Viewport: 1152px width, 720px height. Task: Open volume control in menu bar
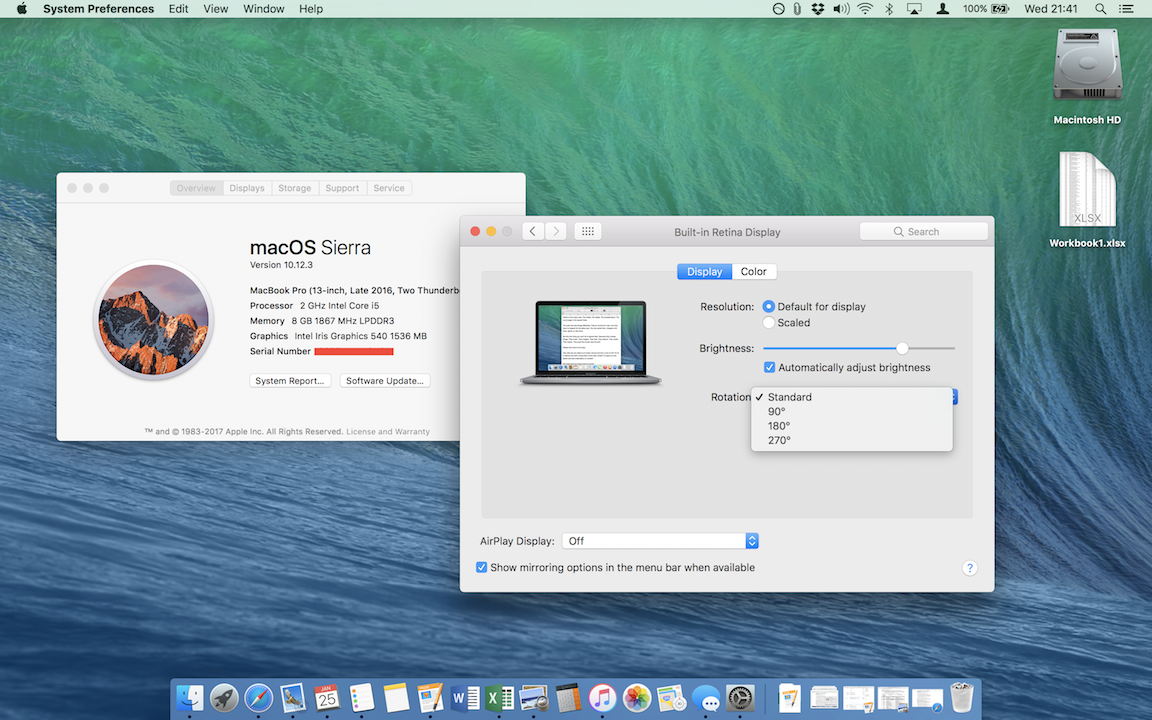click(841, 9)
